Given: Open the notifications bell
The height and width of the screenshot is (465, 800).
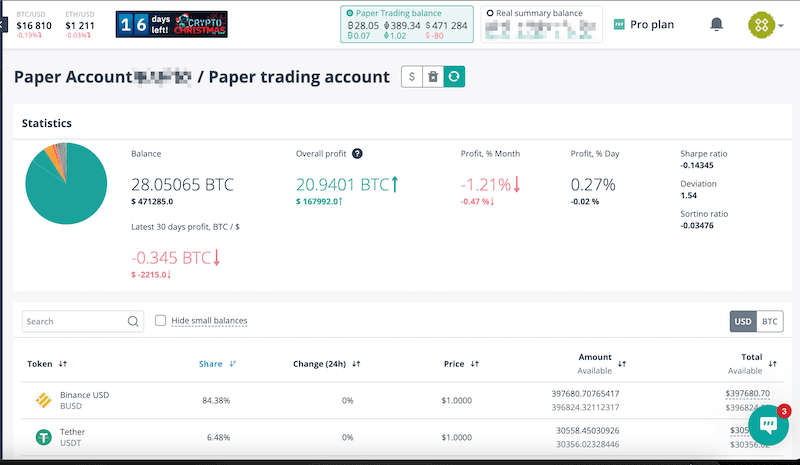Looking at the screenshot, I should (x=716, y=24).
